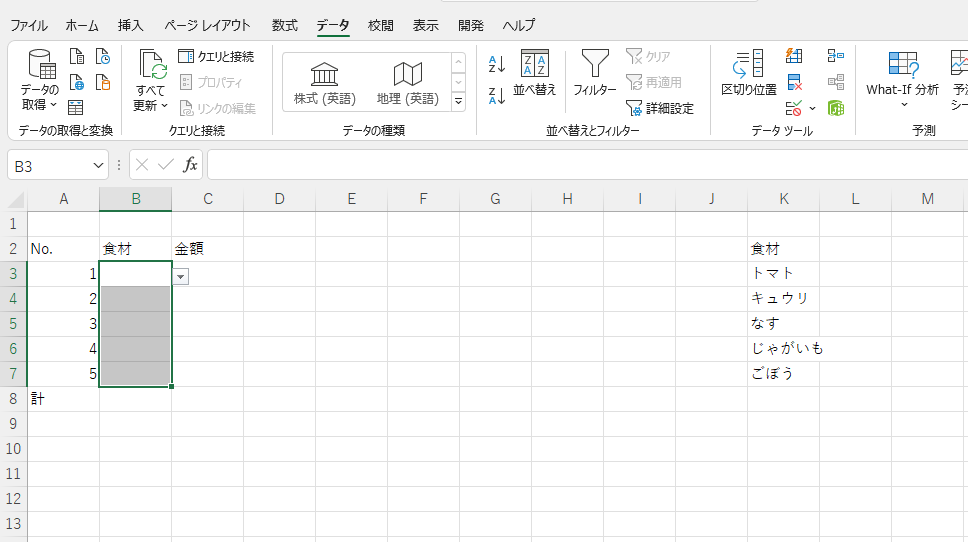This screenshot has height=542, width=968.
Task: Click the greyed プロパティ button
Action: [211, 82]
